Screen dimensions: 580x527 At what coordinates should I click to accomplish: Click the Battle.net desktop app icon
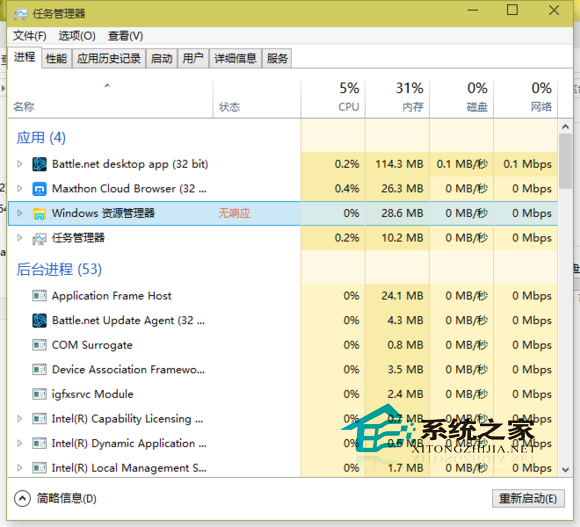point(40,164)
